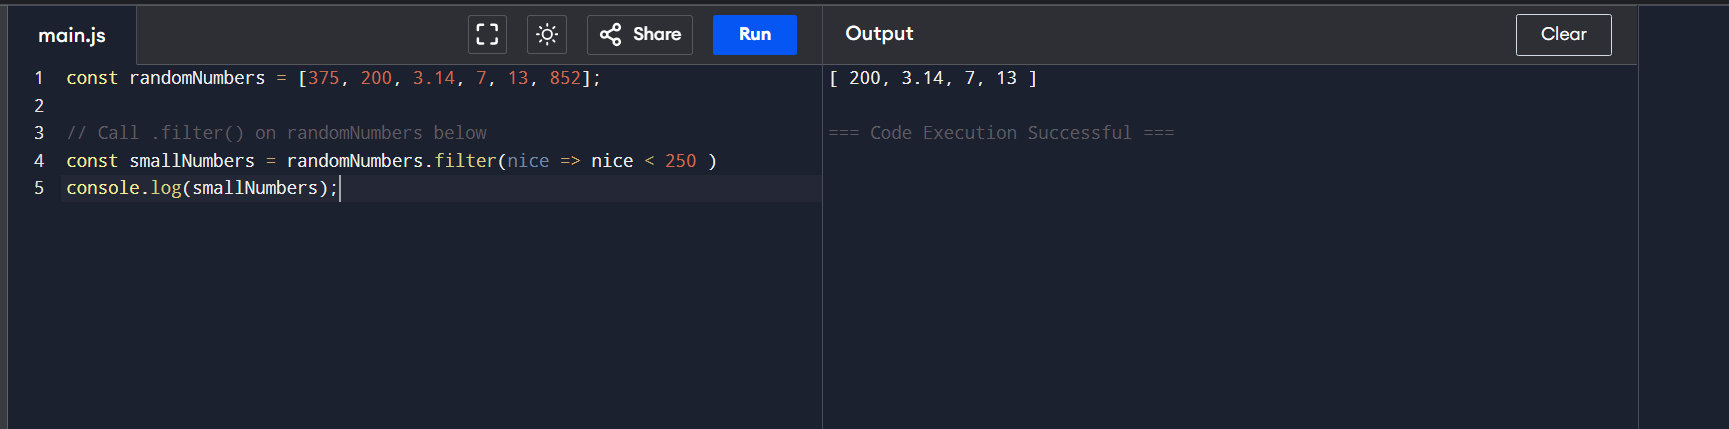Click line number 2 in gutter
The width and height of the screenshot is (1729, 429).
[39, 105]
